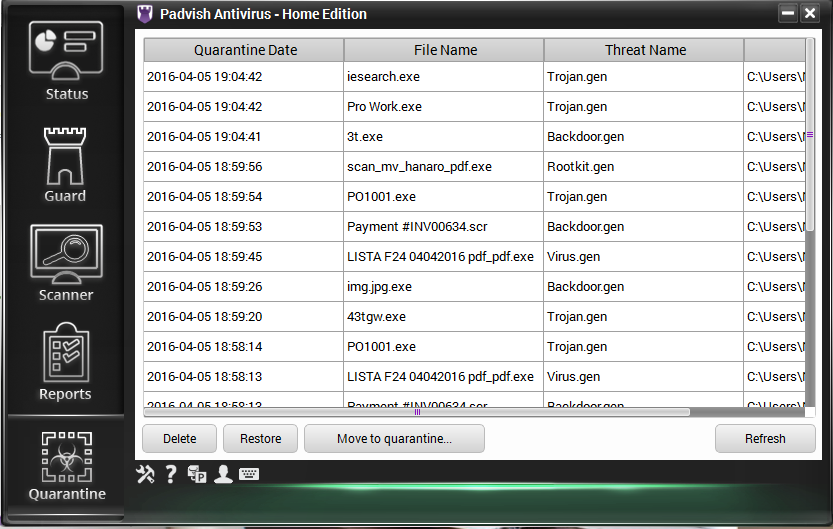Delete the selected quarantined file

(180, 439)
